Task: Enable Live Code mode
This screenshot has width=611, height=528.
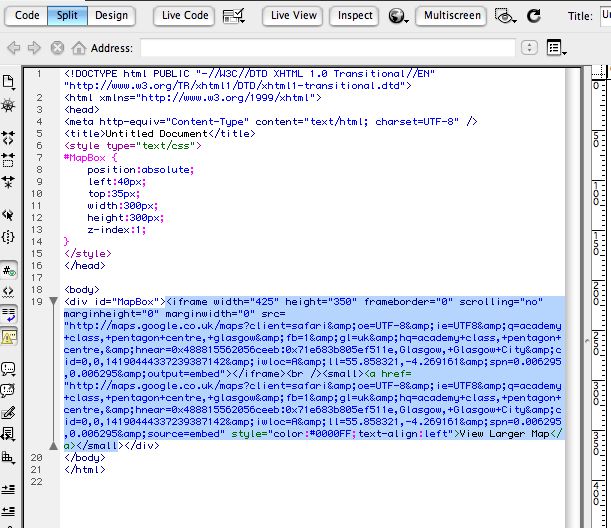Action: pos(185,16)
